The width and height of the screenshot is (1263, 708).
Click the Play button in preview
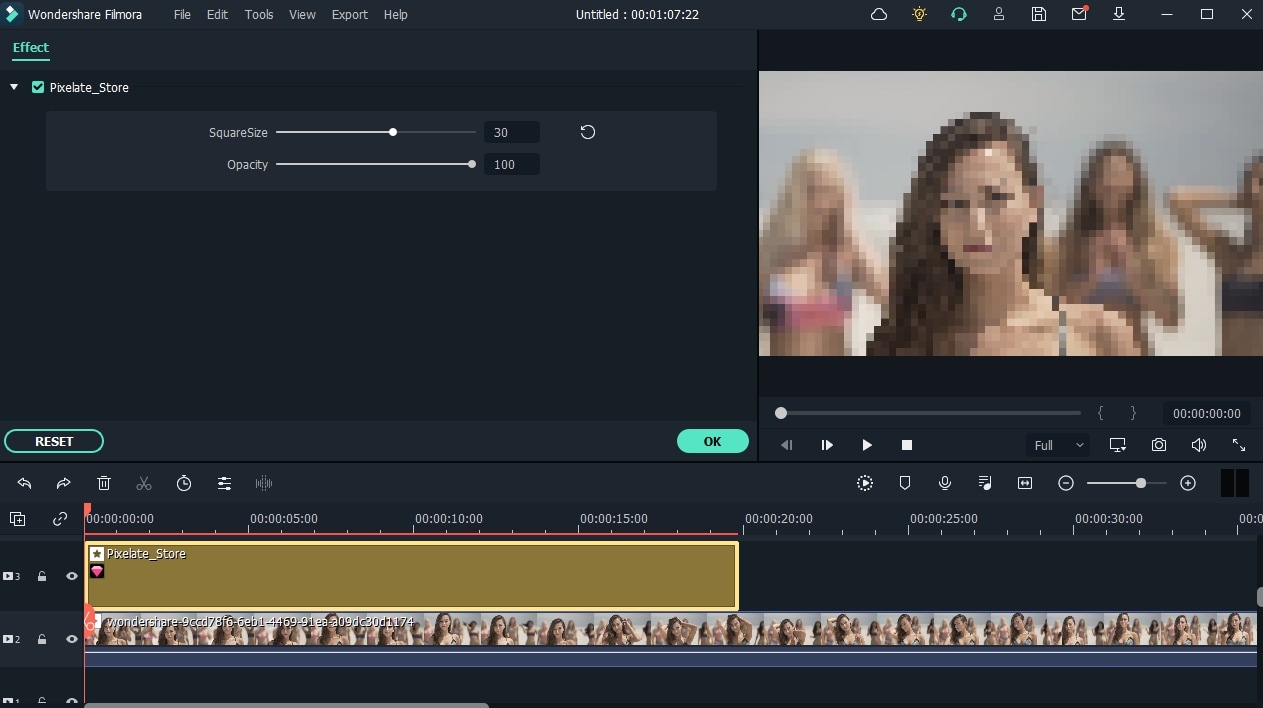[x=867, y=445]
